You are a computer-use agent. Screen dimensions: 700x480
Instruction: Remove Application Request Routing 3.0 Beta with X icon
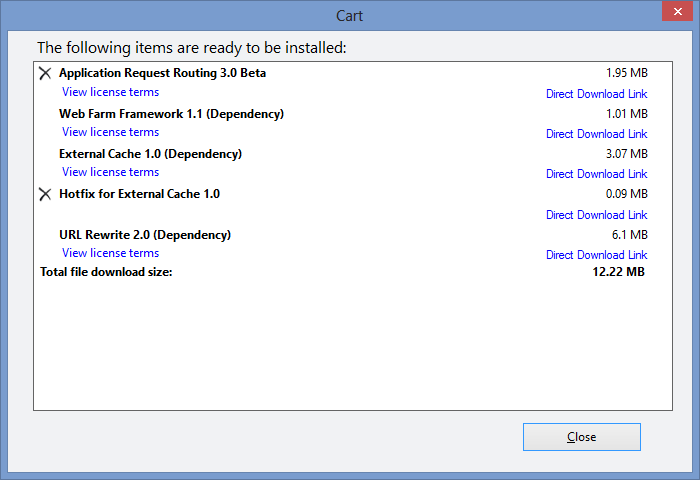(x=45, y=73)
